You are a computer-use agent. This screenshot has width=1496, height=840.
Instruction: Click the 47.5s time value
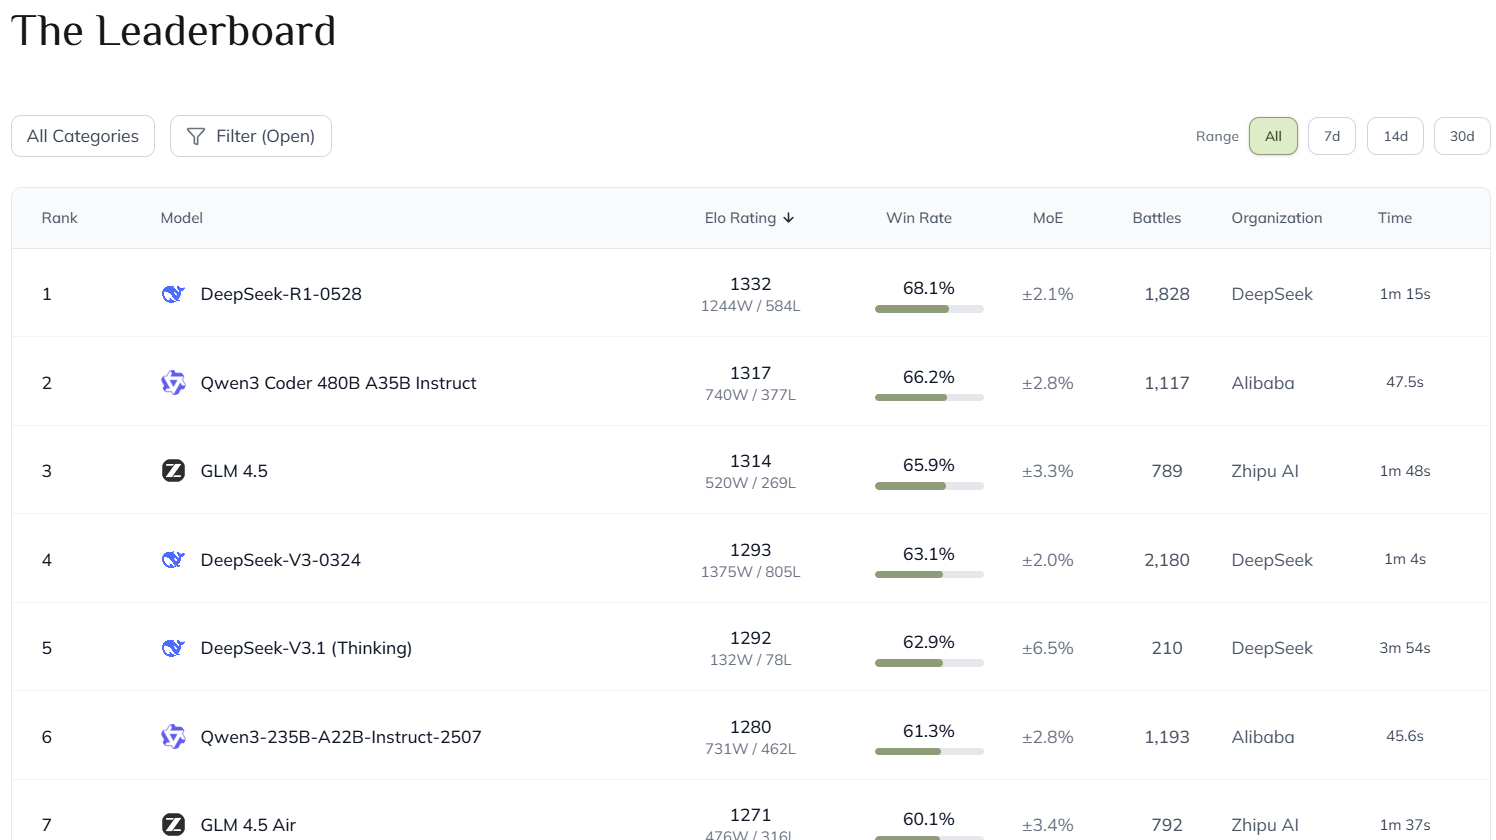1405,382
